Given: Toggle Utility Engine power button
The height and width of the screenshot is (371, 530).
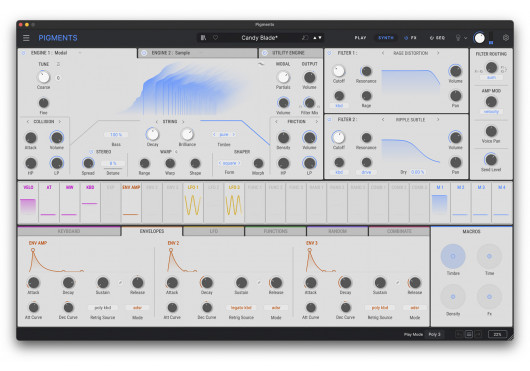Looking at the screenshot, I should 265,53.
